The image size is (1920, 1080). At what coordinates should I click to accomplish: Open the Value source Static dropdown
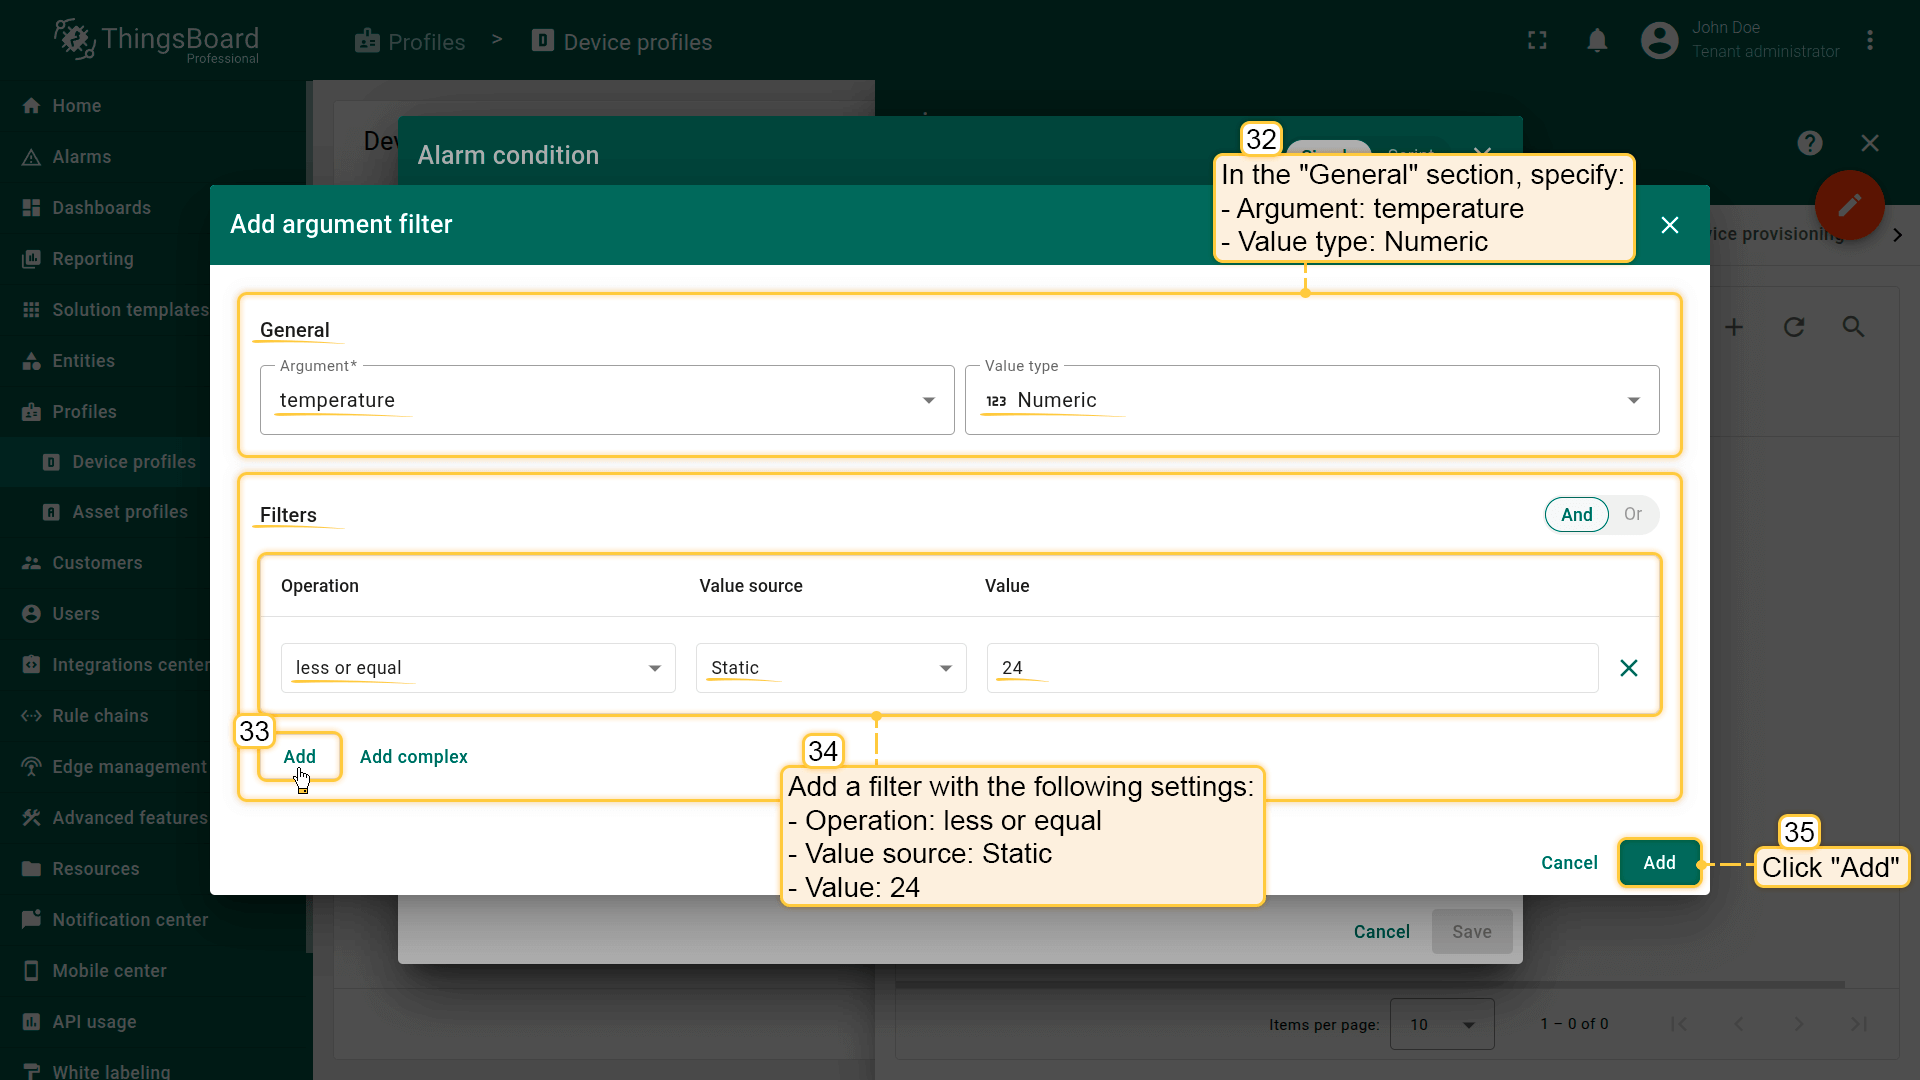(x=830, y=668)
